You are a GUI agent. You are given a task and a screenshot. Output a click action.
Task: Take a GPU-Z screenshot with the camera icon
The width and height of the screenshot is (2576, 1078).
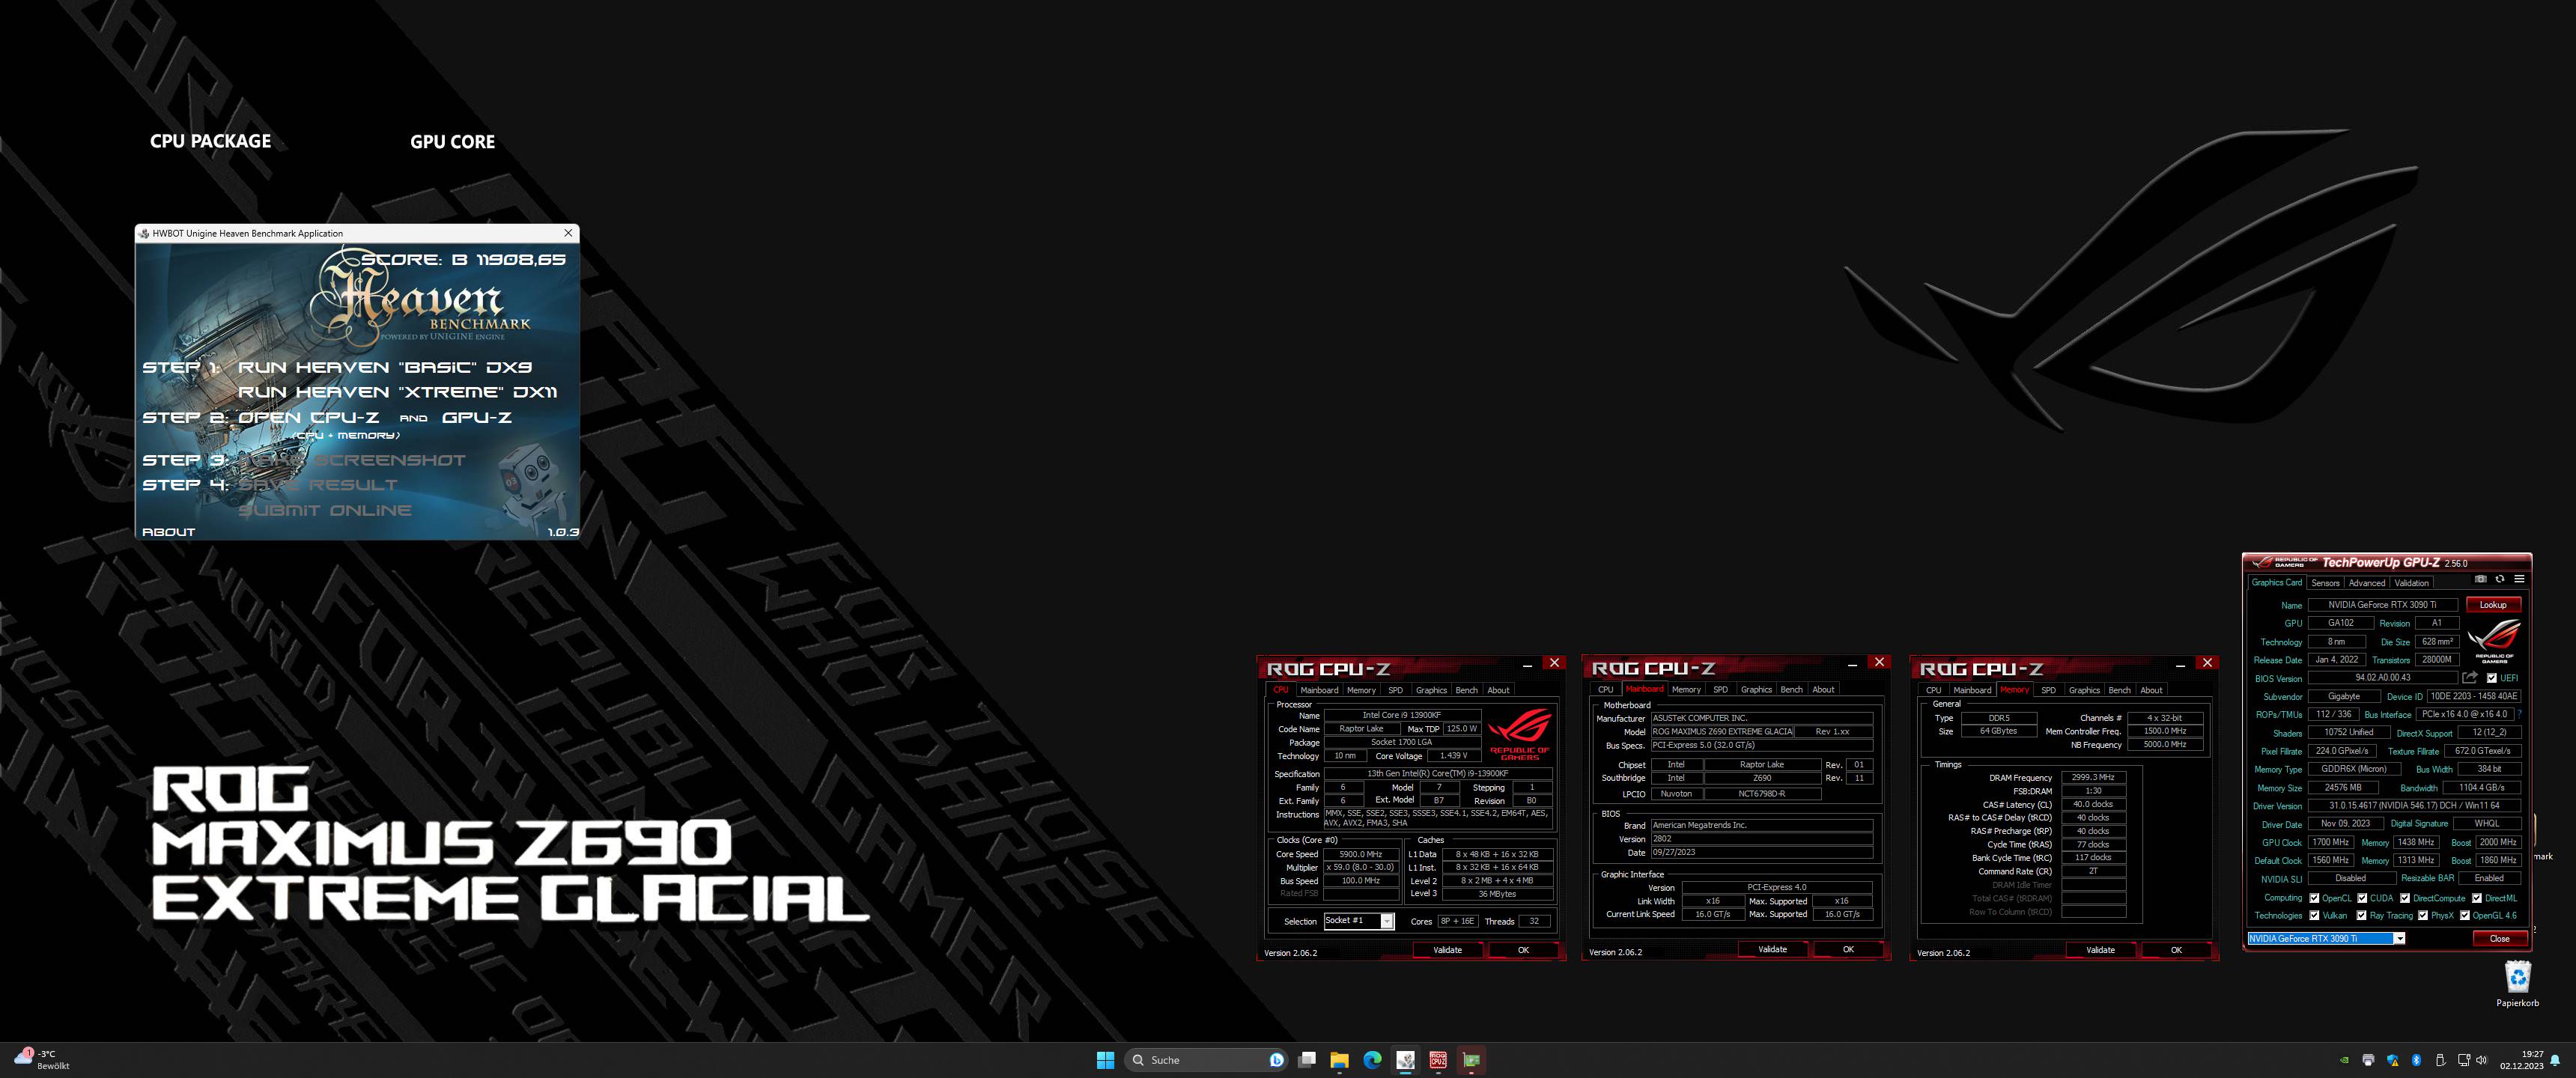[x=2480, y=579]
